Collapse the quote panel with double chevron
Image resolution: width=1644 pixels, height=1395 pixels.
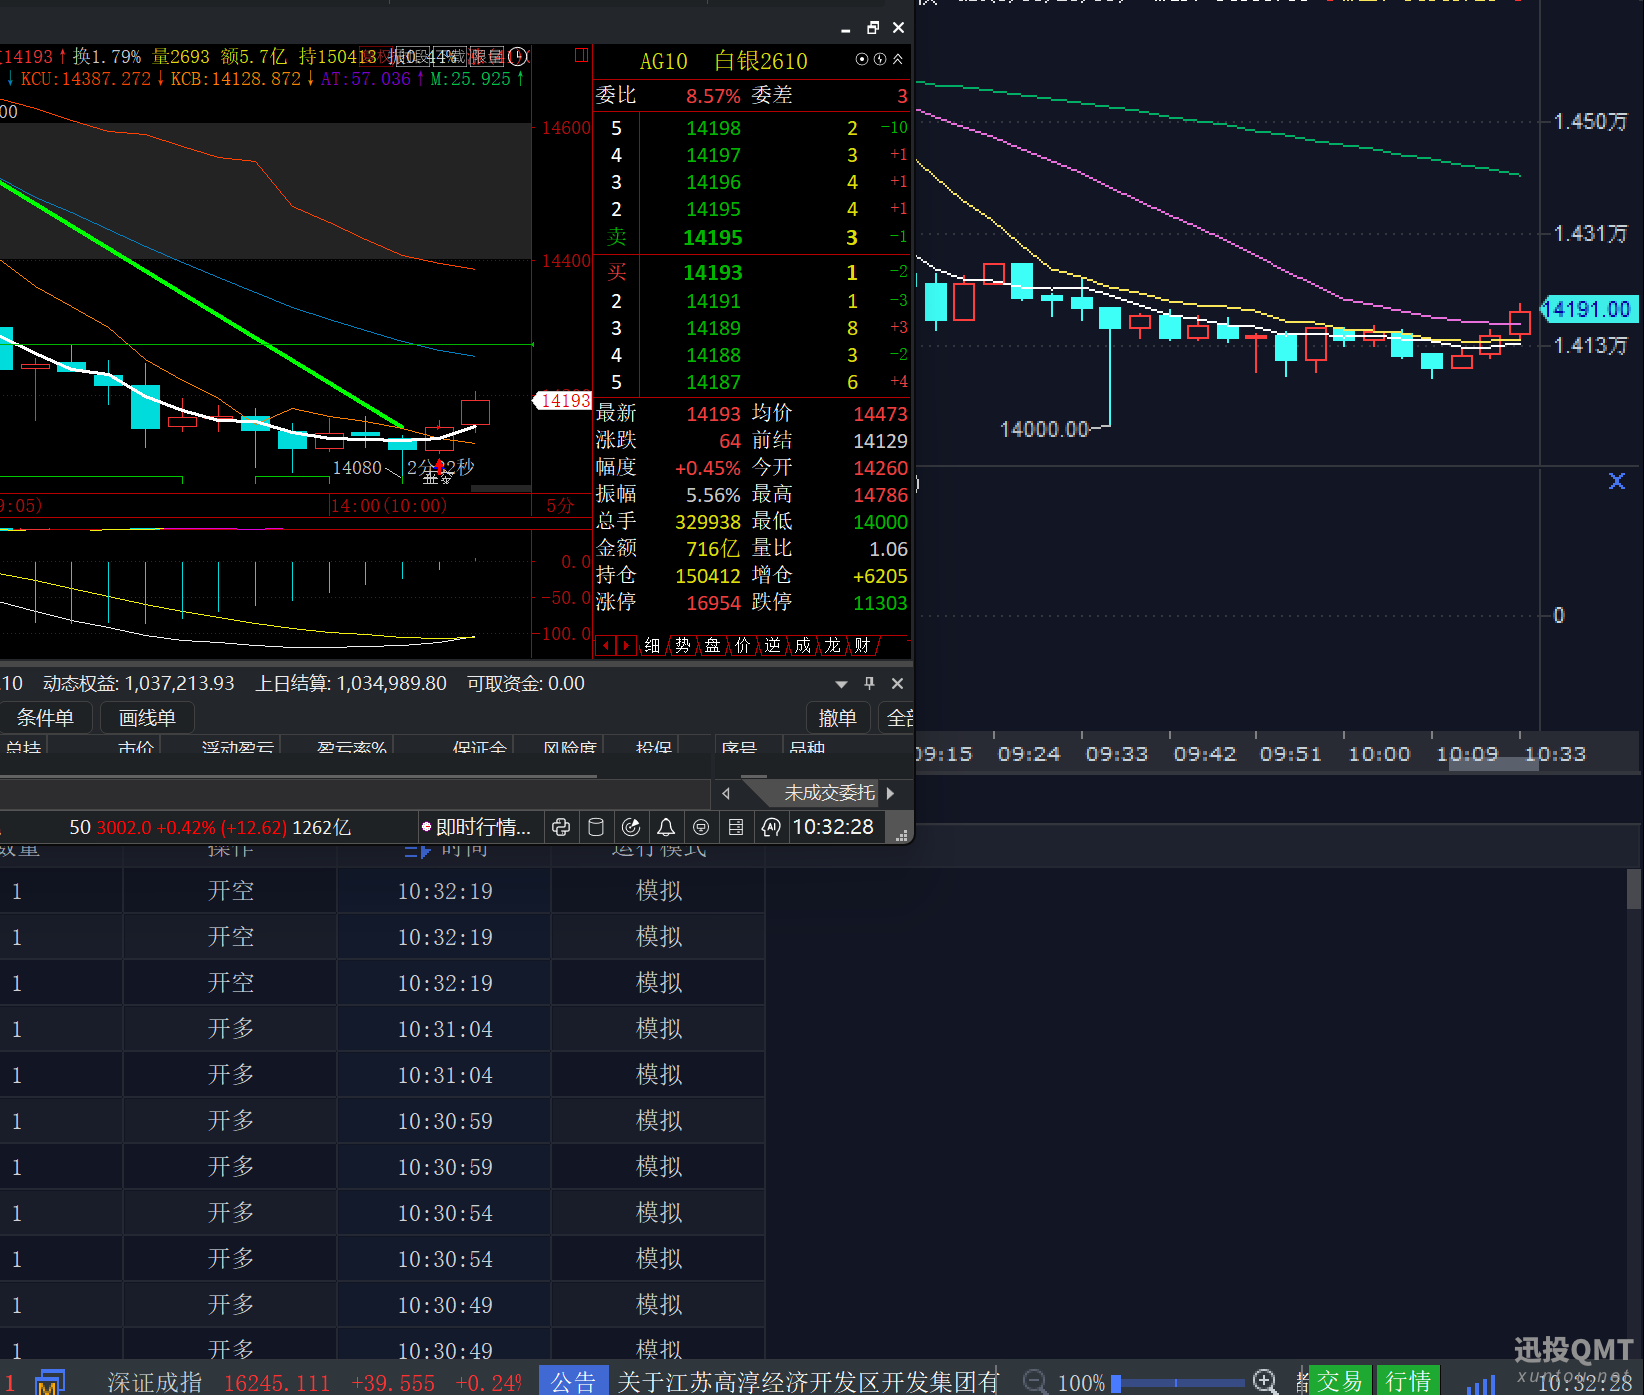(x=898, y=60)
